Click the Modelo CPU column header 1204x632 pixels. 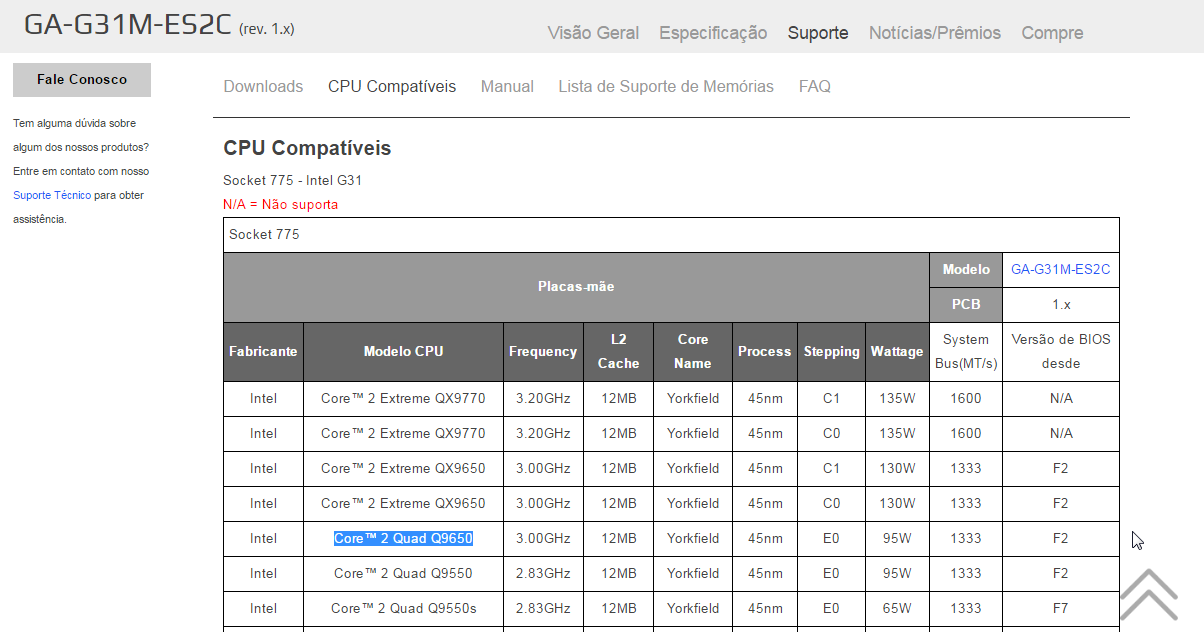(403, 351)
